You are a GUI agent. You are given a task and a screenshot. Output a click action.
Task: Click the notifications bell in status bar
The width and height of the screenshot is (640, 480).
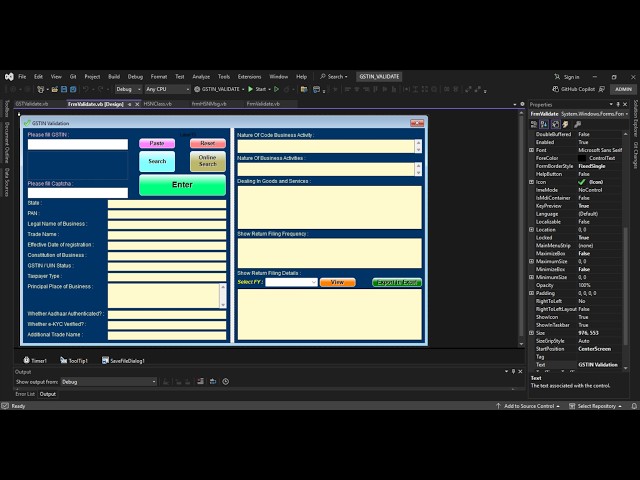click(634, 406)
